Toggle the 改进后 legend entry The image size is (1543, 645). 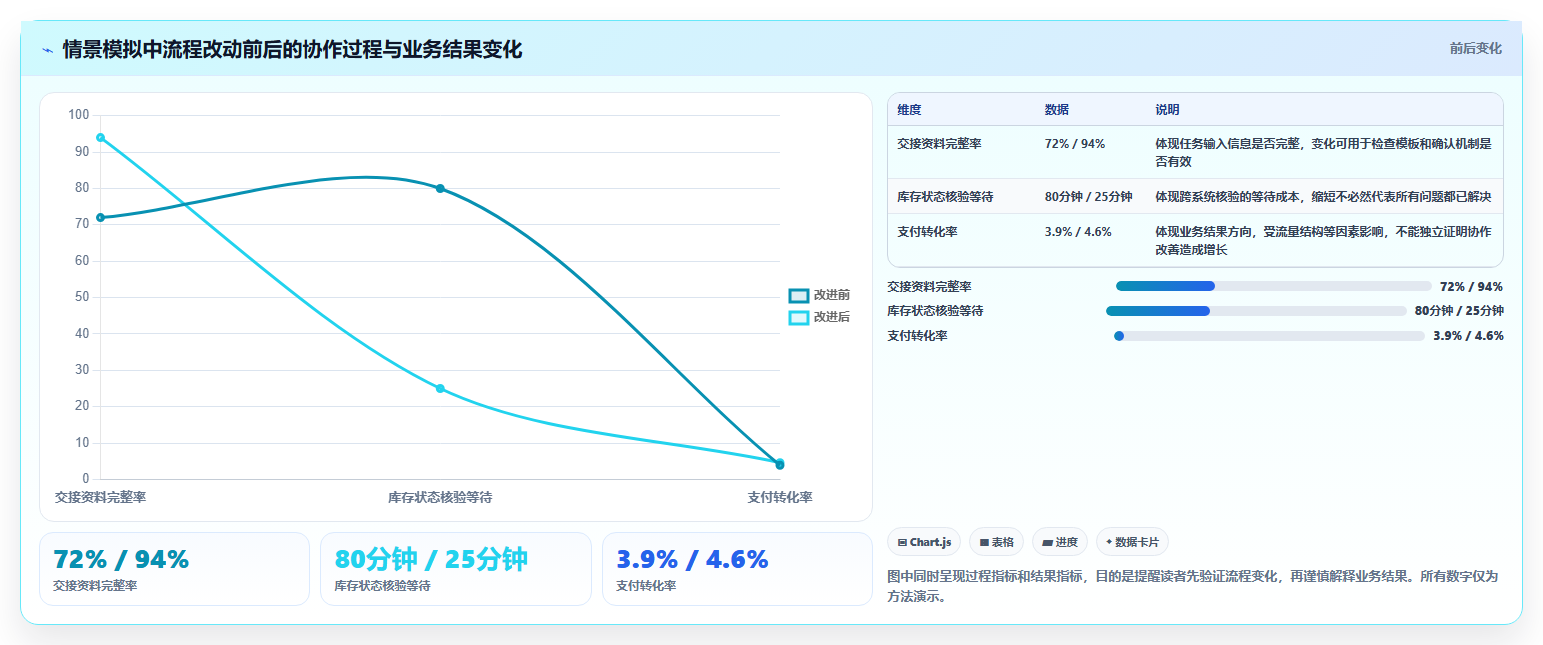820,317
